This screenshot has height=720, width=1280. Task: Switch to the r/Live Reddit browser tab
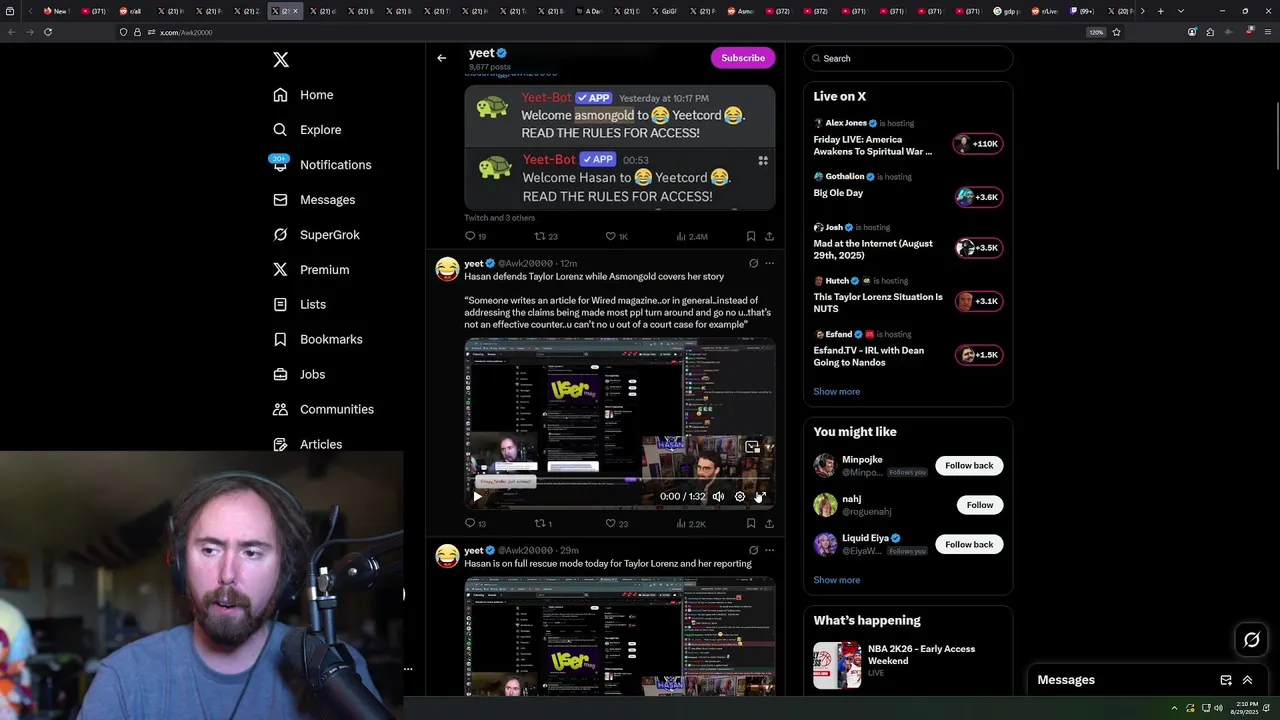pos(1043,11)
